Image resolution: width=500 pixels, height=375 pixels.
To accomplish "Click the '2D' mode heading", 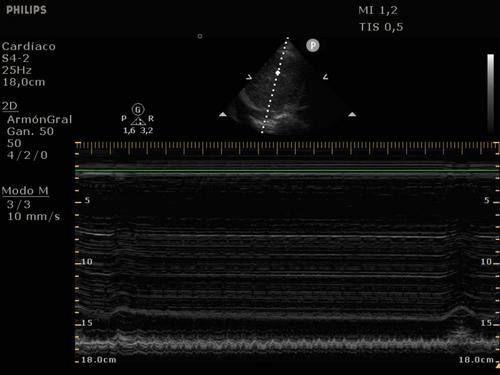I will point(10,106).
